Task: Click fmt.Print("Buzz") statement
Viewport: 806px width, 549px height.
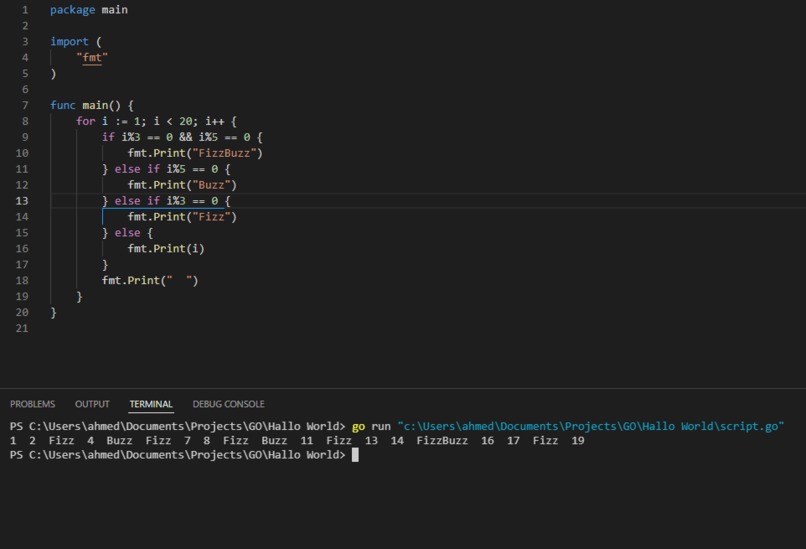Action: pos(182,185)
